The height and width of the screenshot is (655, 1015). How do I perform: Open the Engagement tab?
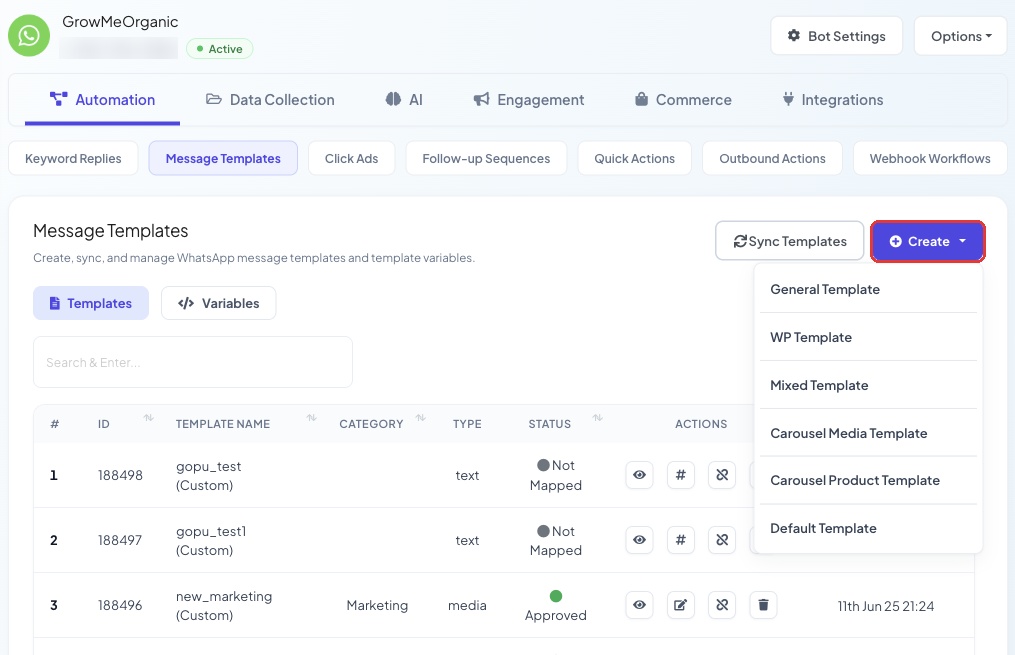[528, 100]
